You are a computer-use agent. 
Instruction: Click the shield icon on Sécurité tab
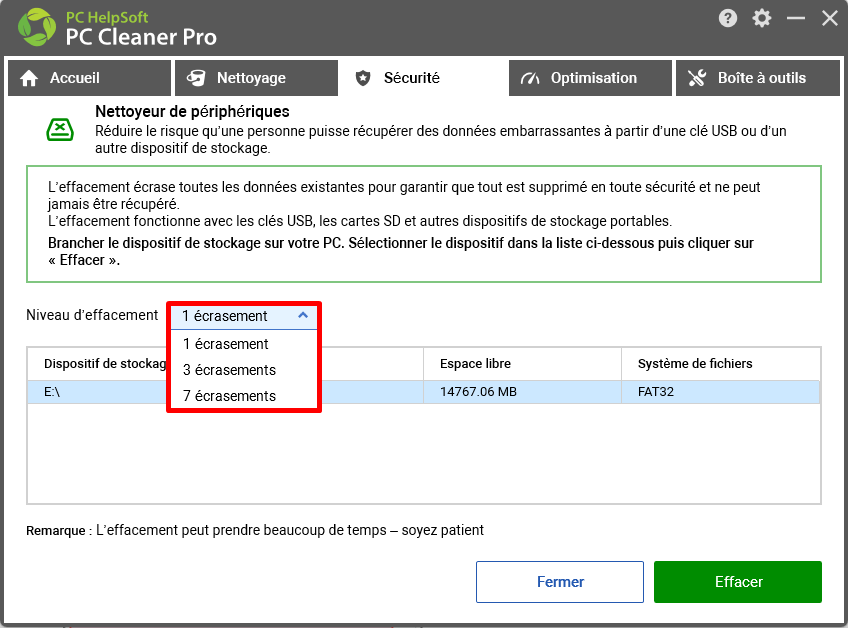click(x=363, y=78)
